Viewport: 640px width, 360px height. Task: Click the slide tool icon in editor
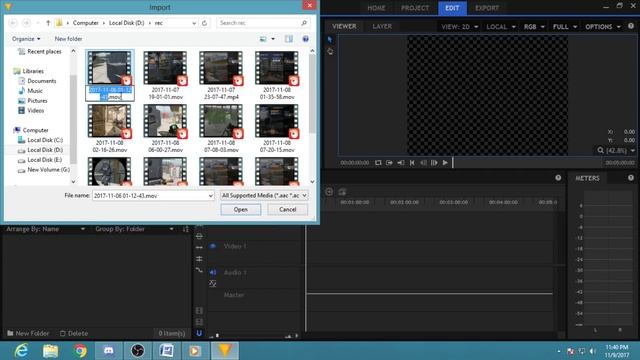199,259
